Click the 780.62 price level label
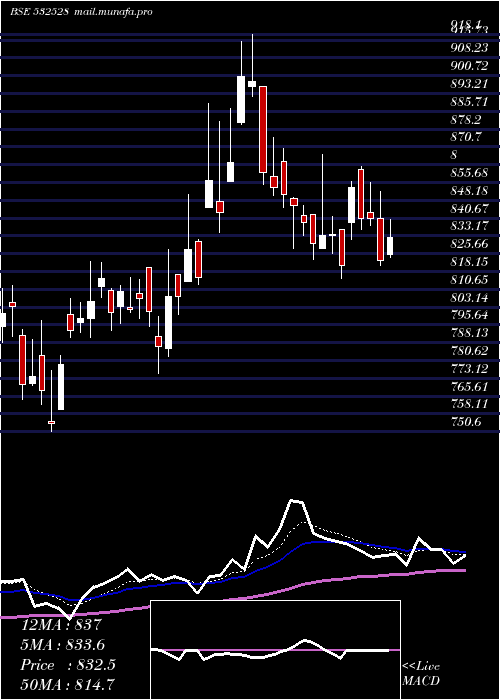The height and width of the screenshot is (700, 500). click(x=468, y=351)
